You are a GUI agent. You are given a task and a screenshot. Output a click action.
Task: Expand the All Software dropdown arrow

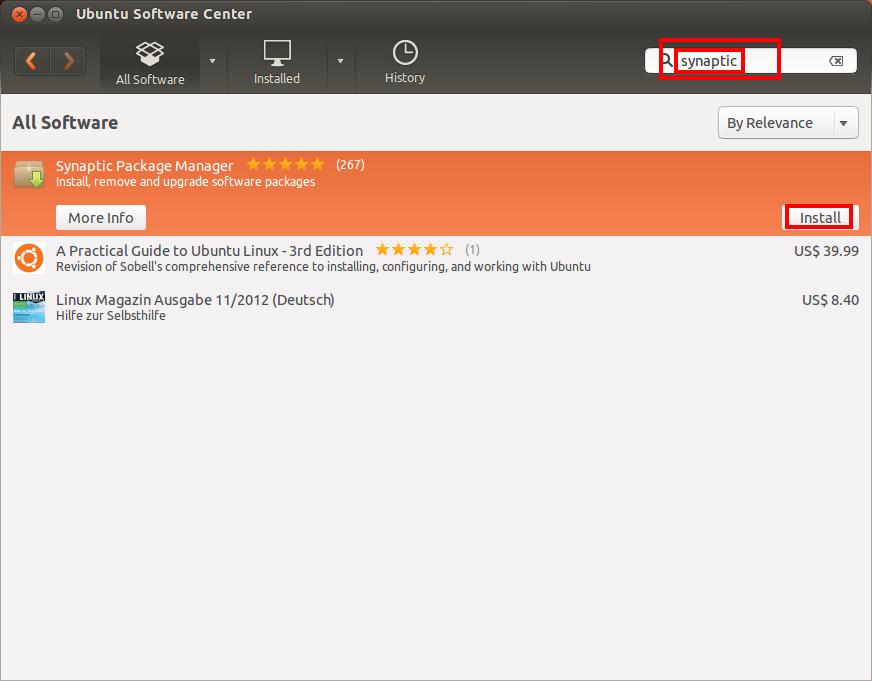pyautogui.click(x=212, y=61)
